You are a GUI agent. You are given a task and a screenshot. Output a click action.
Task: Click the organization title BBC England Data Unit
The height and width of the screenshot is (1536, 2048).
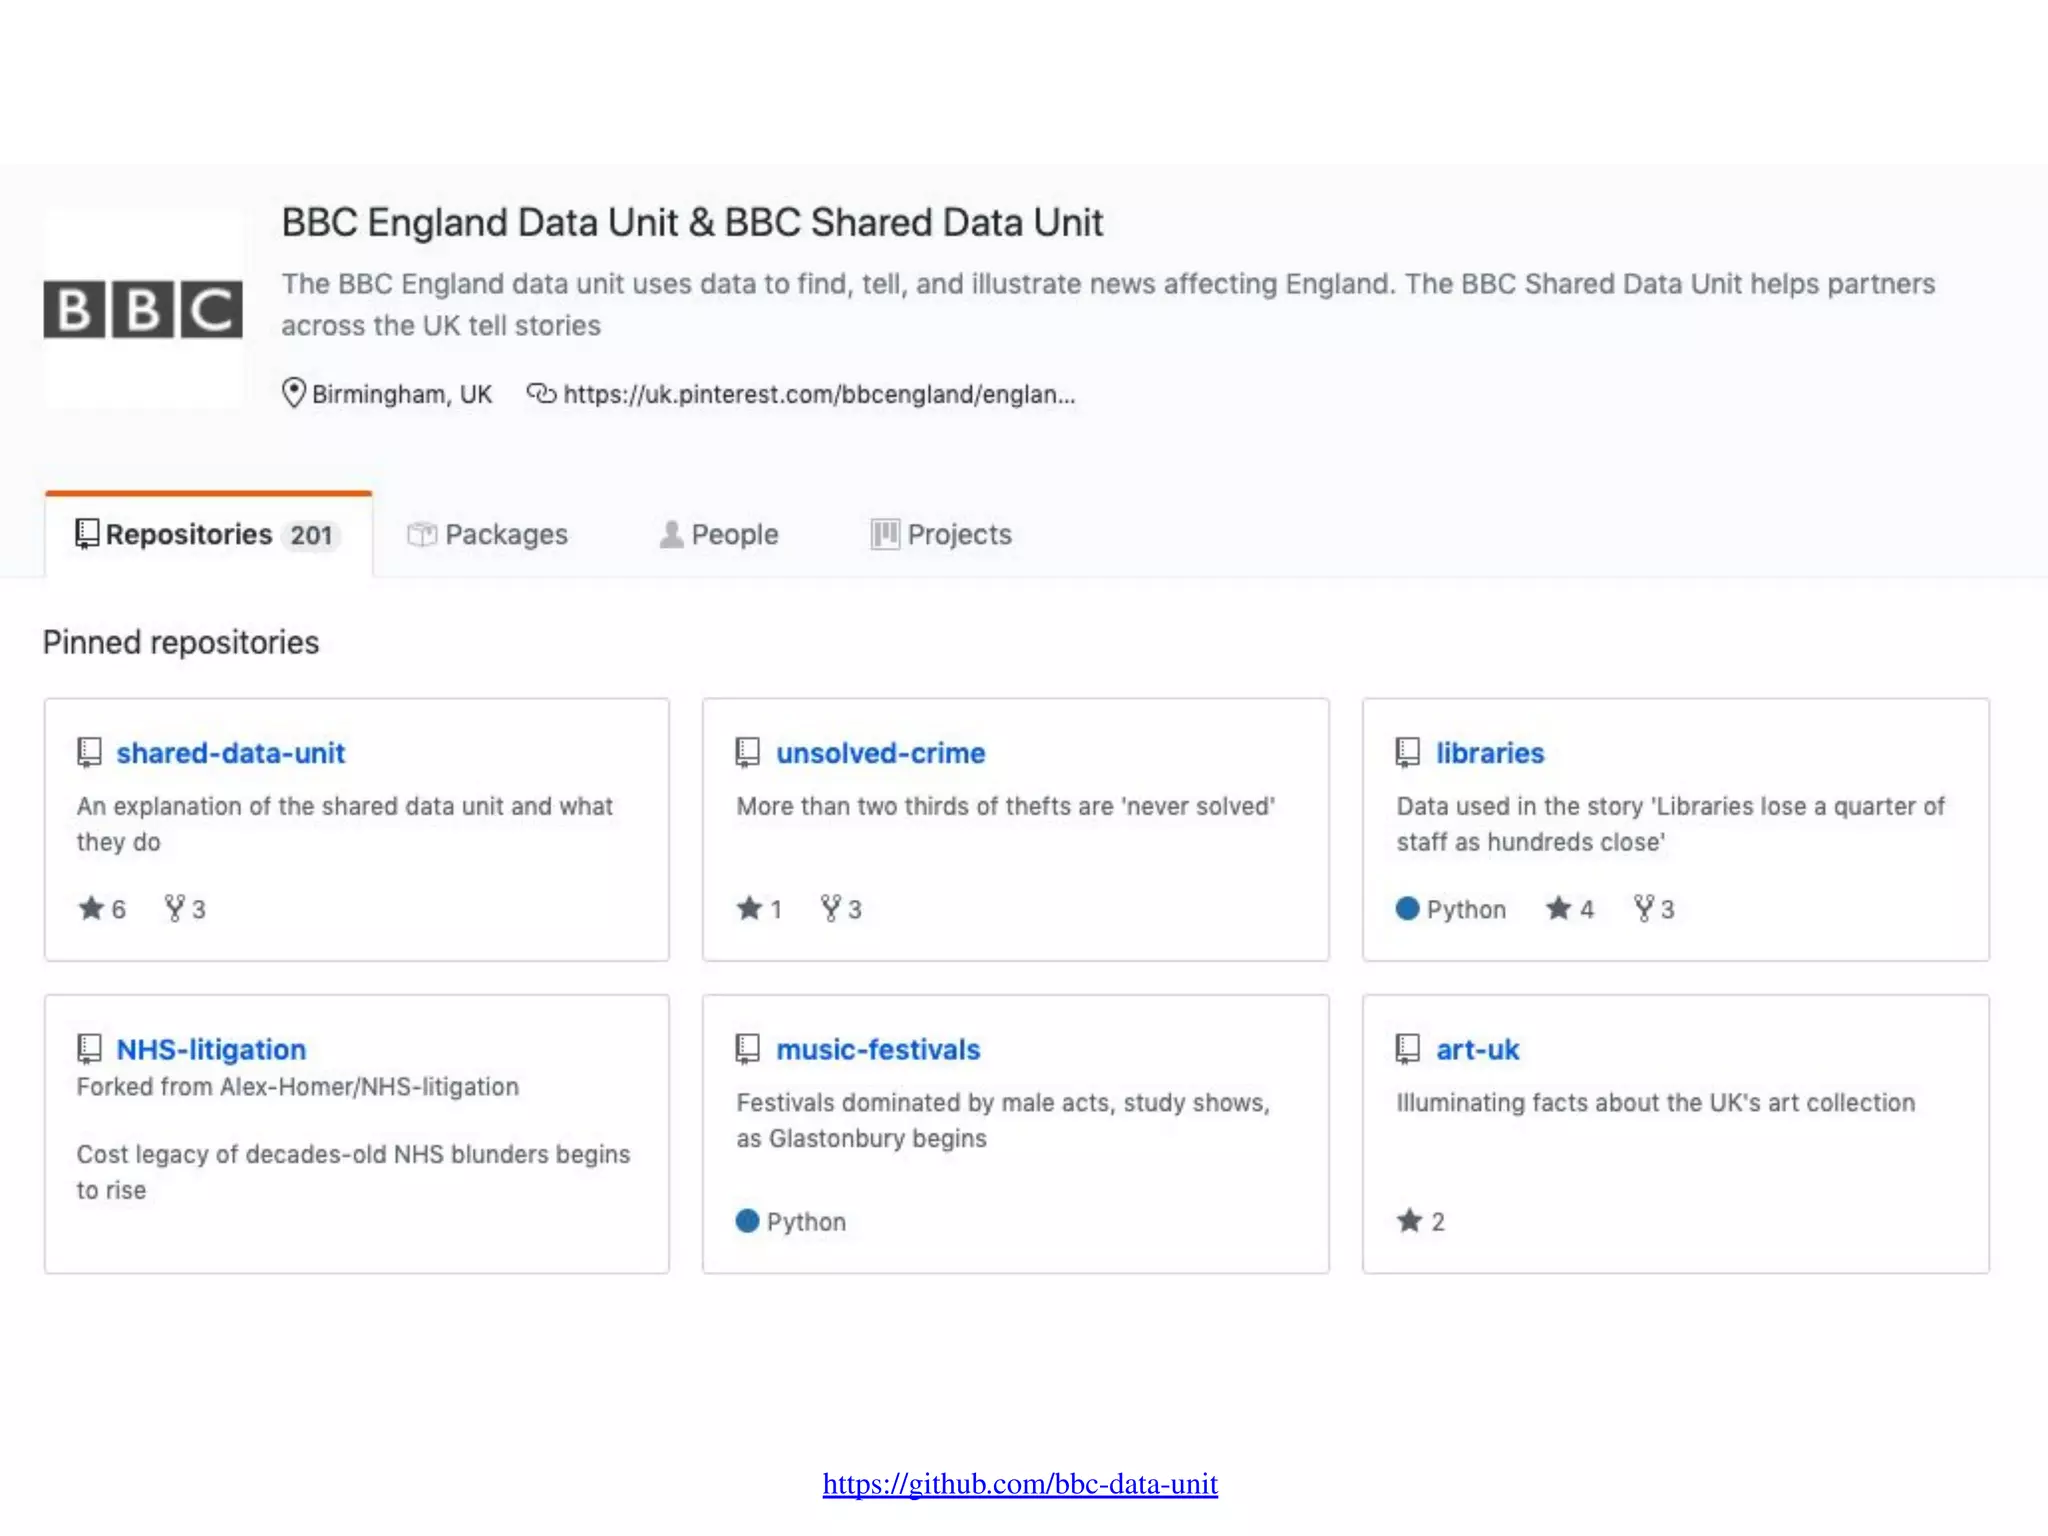coord(692,222)
